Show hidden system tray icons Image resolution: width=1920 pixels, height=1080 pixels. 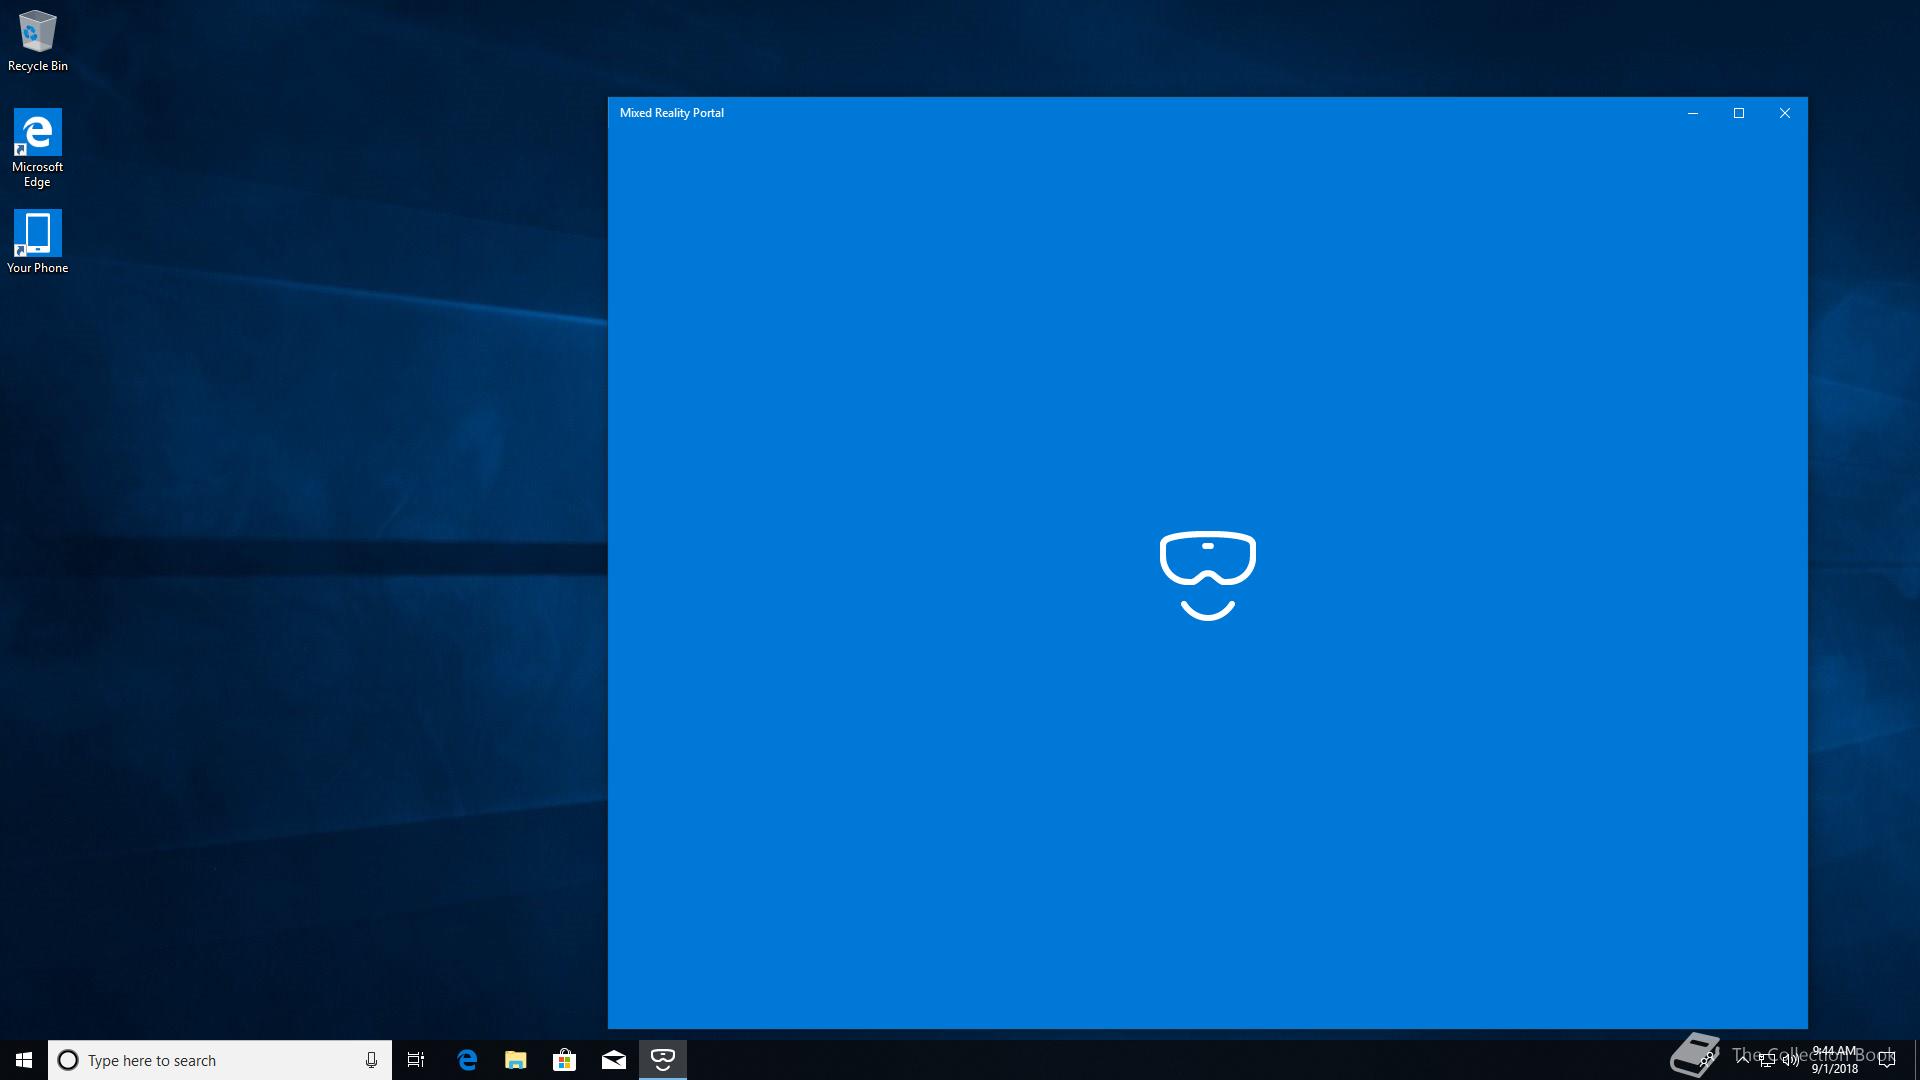1743,1060
